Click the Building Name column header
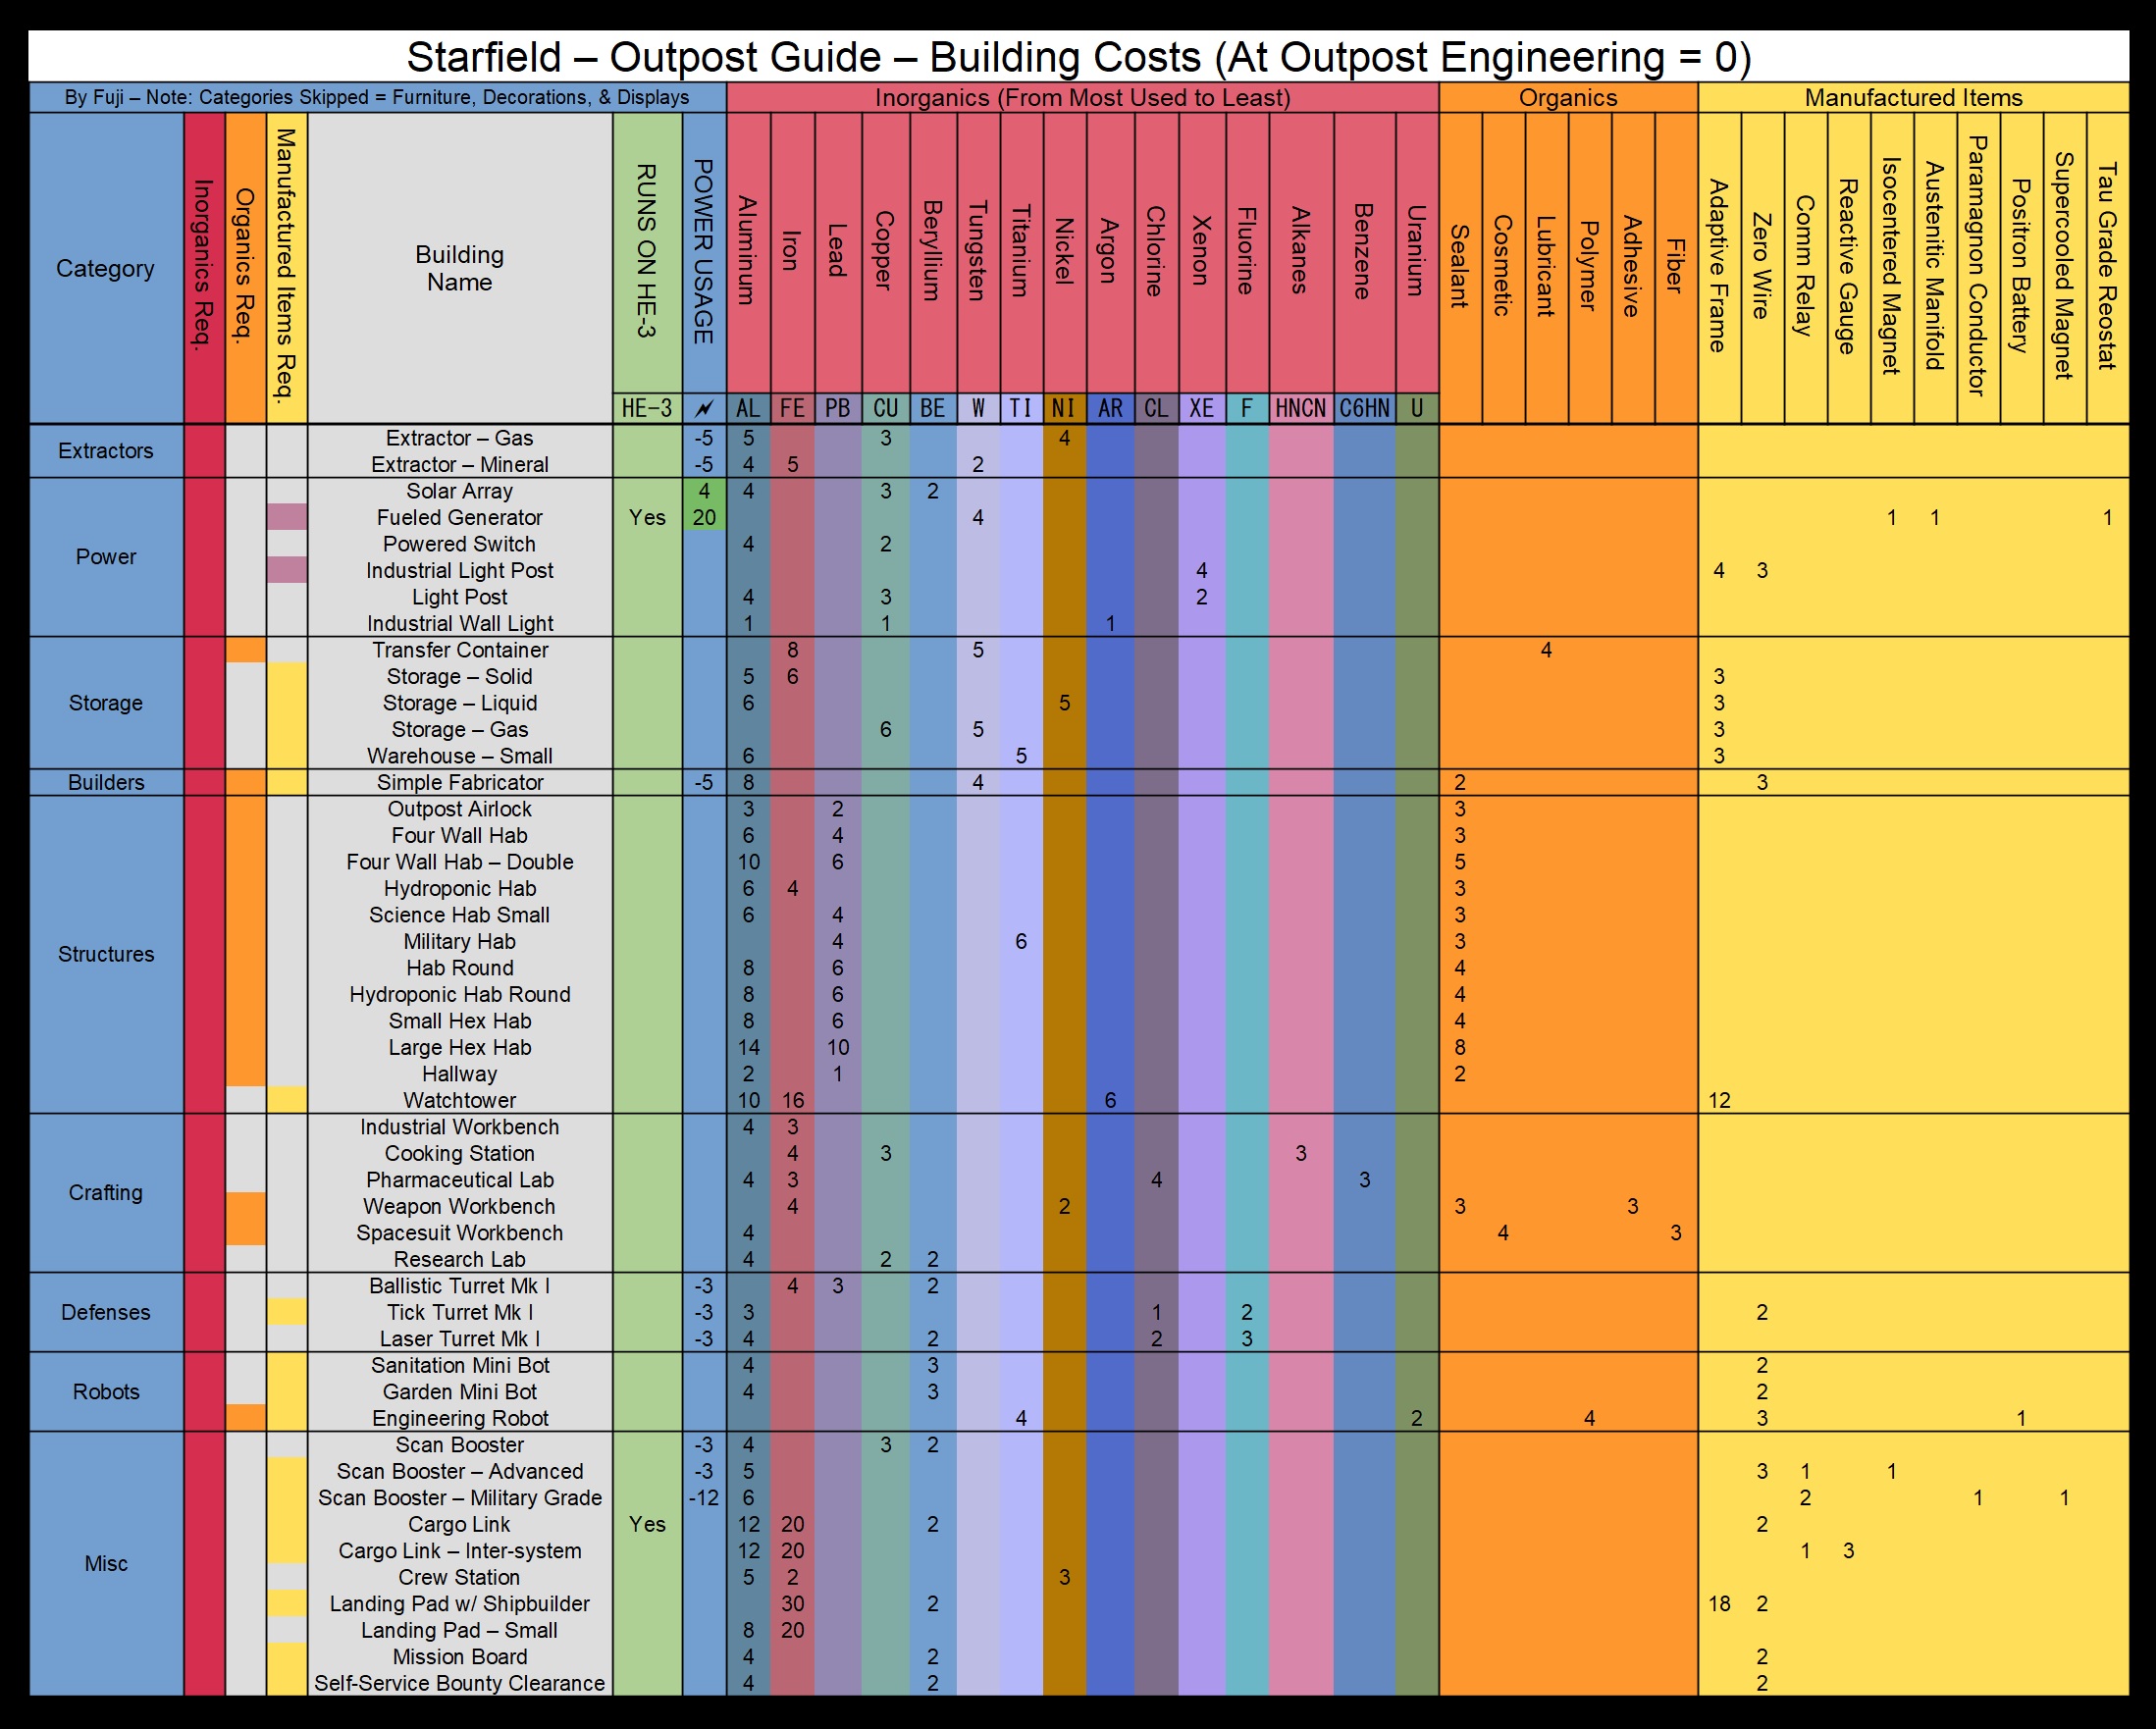The width and height of the screenshot is (2156, 1729). (x=459, y=268)
